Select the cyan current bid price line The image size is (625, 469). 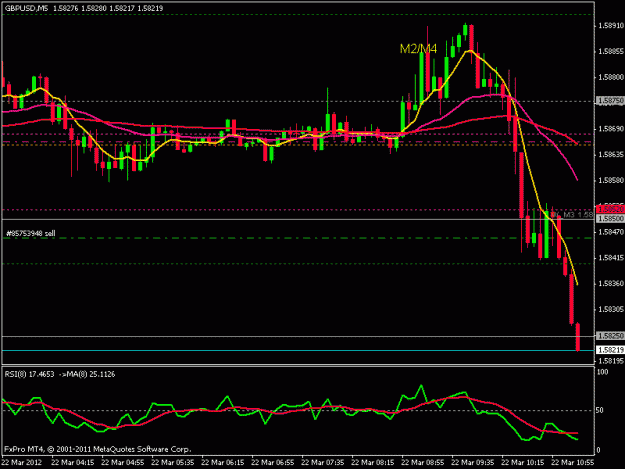click(298, 351)
